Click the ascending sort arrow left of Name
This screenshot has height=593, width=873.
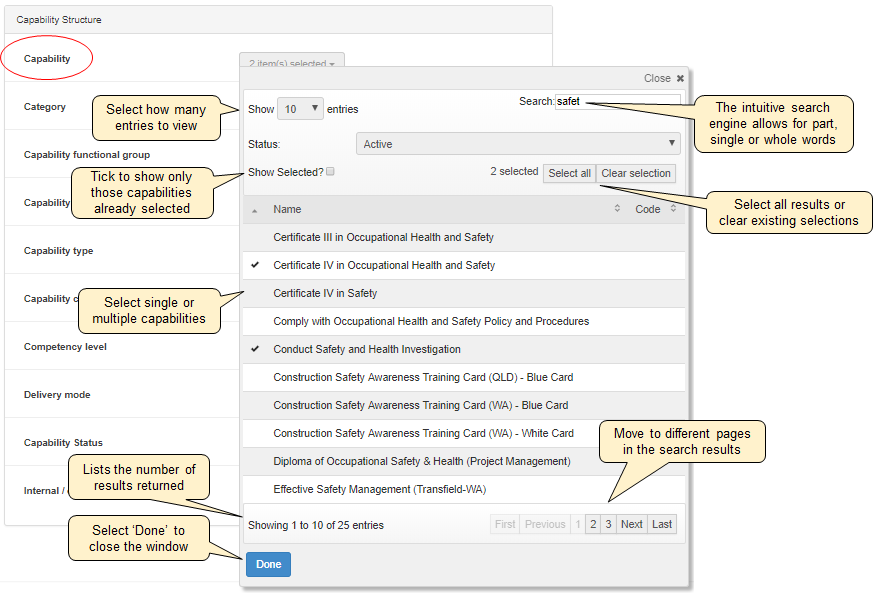click(x=254, y=210)
